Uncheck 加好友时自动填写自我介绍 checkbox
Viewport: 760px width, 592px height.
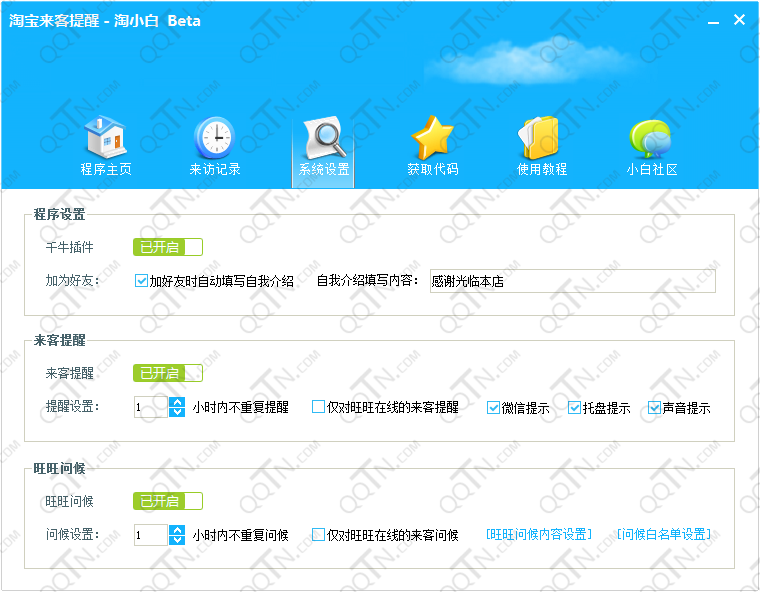click(x=141, y=281)
